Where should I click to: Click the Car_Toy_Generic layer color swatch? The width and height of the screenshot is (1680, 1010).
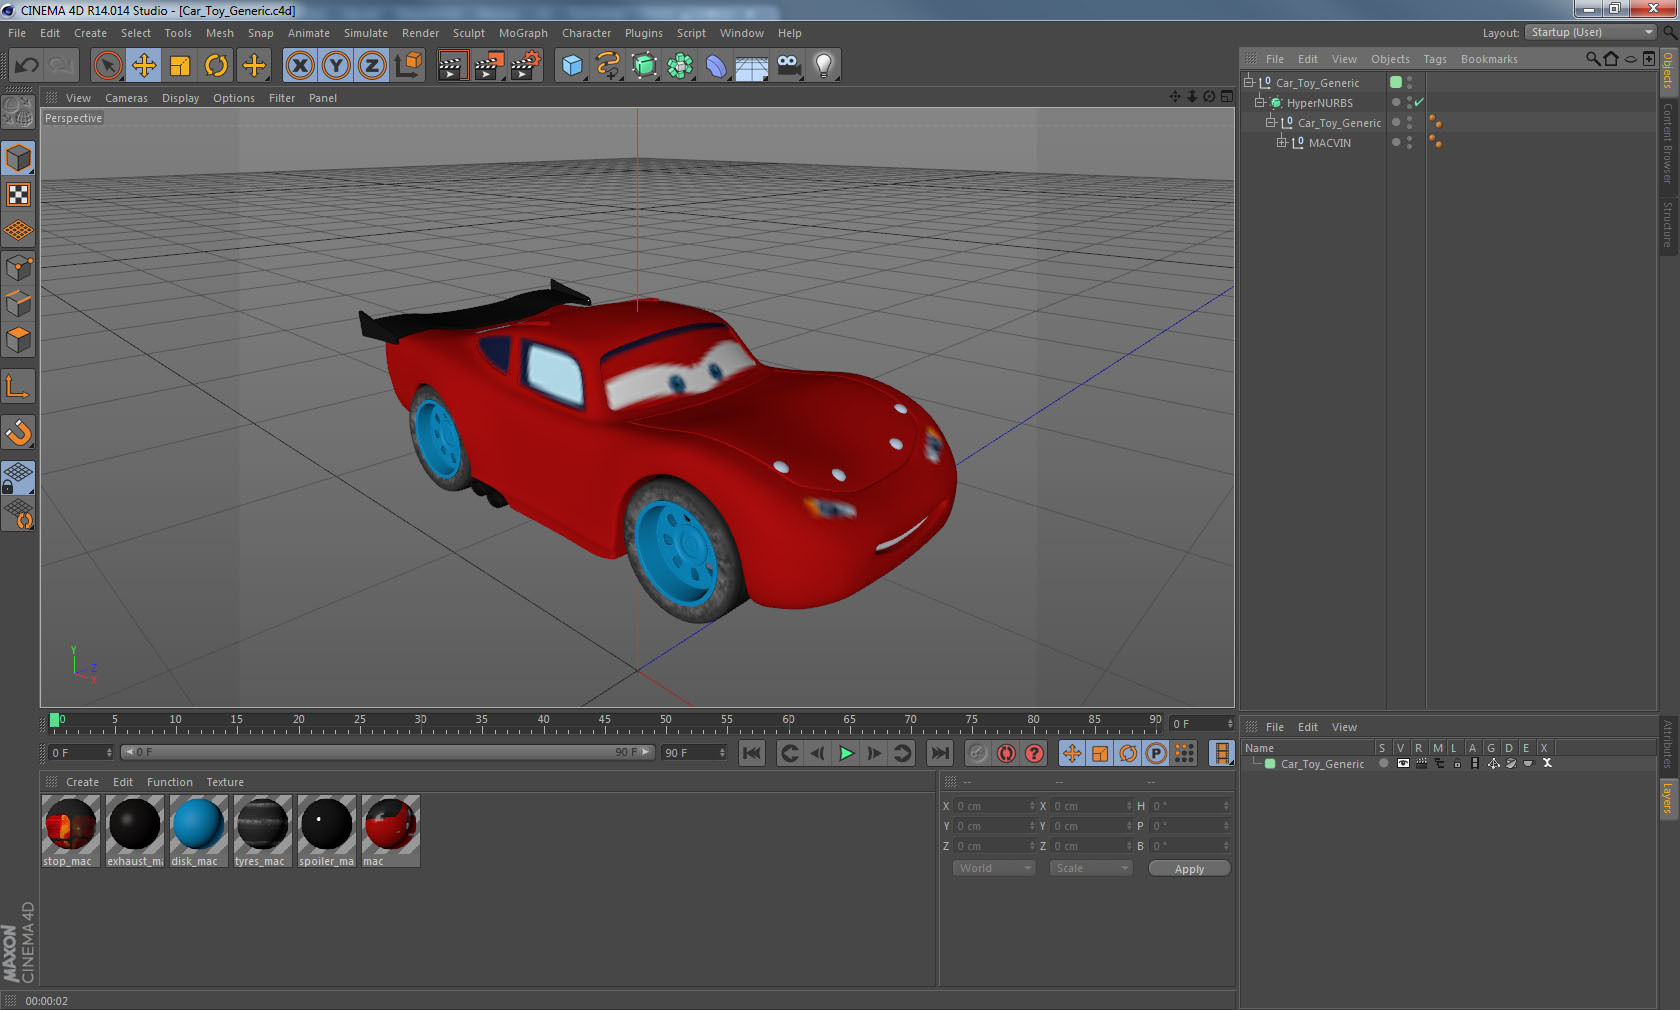[1270, 763]
